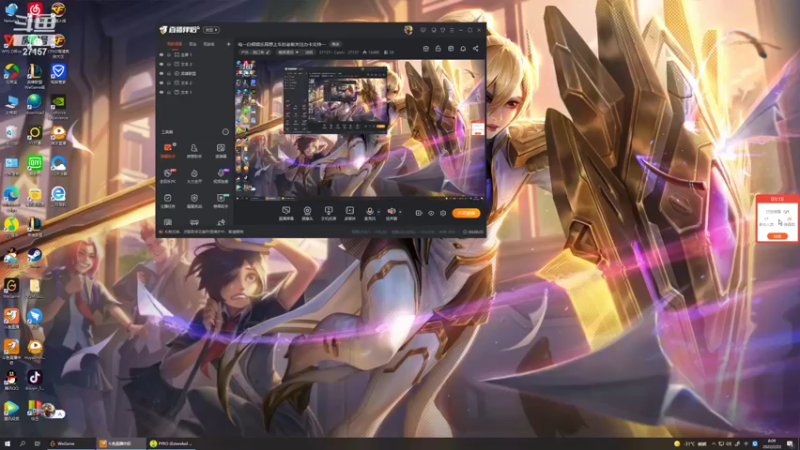Image resolution: width=800 pixels, height=450 pixels.
Task: Add a screen capture source from the bottom toolbar
Action: tap(286, 213)
